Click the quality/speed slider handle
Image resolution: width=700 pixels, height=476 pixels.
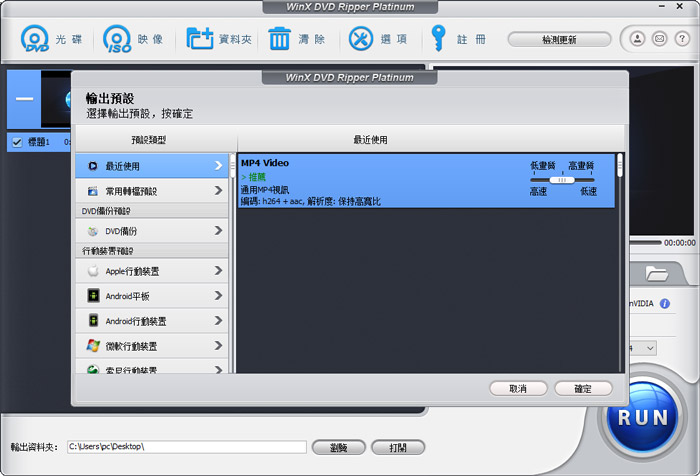563,180
